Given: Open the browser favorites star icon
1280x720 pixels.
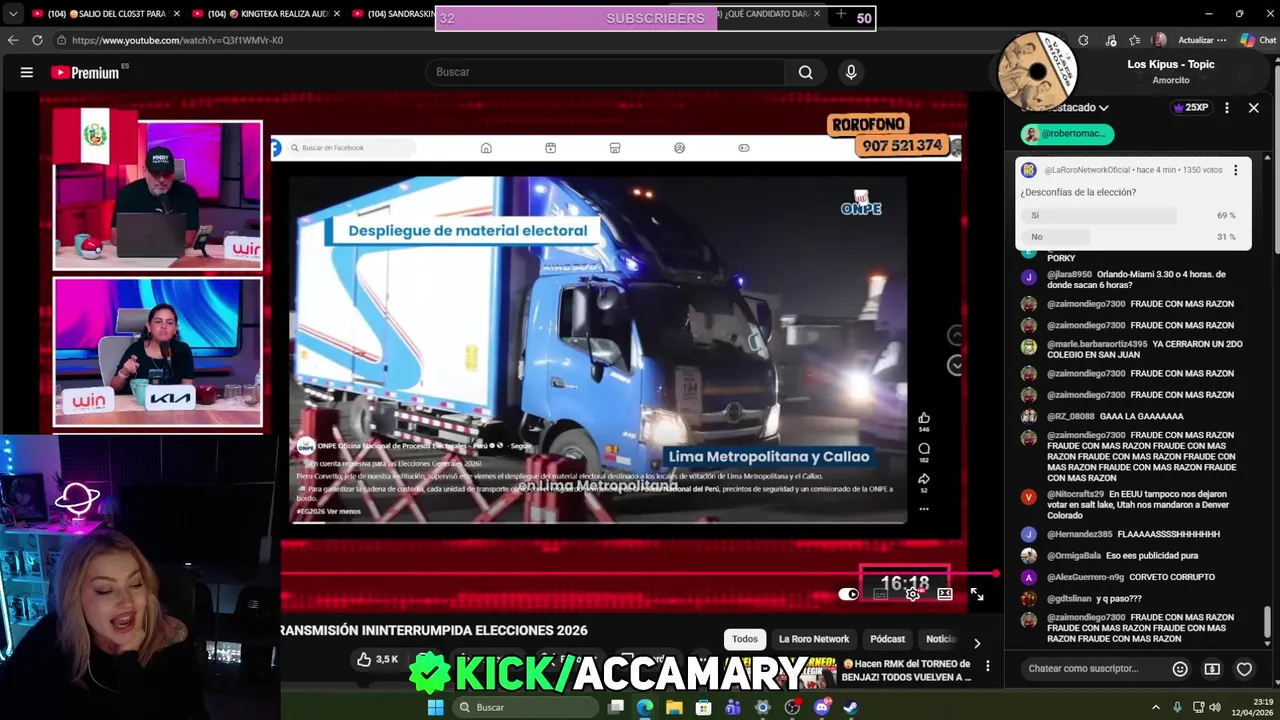Looking at the screenshot, I should 1134,40.
